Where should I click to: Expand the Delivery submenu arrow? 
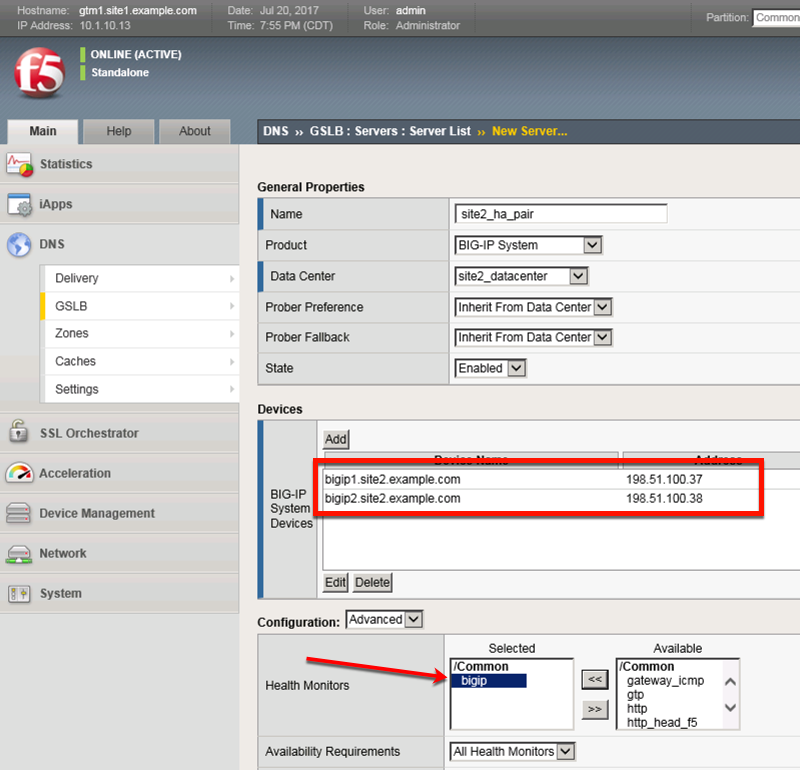[232, 279]
